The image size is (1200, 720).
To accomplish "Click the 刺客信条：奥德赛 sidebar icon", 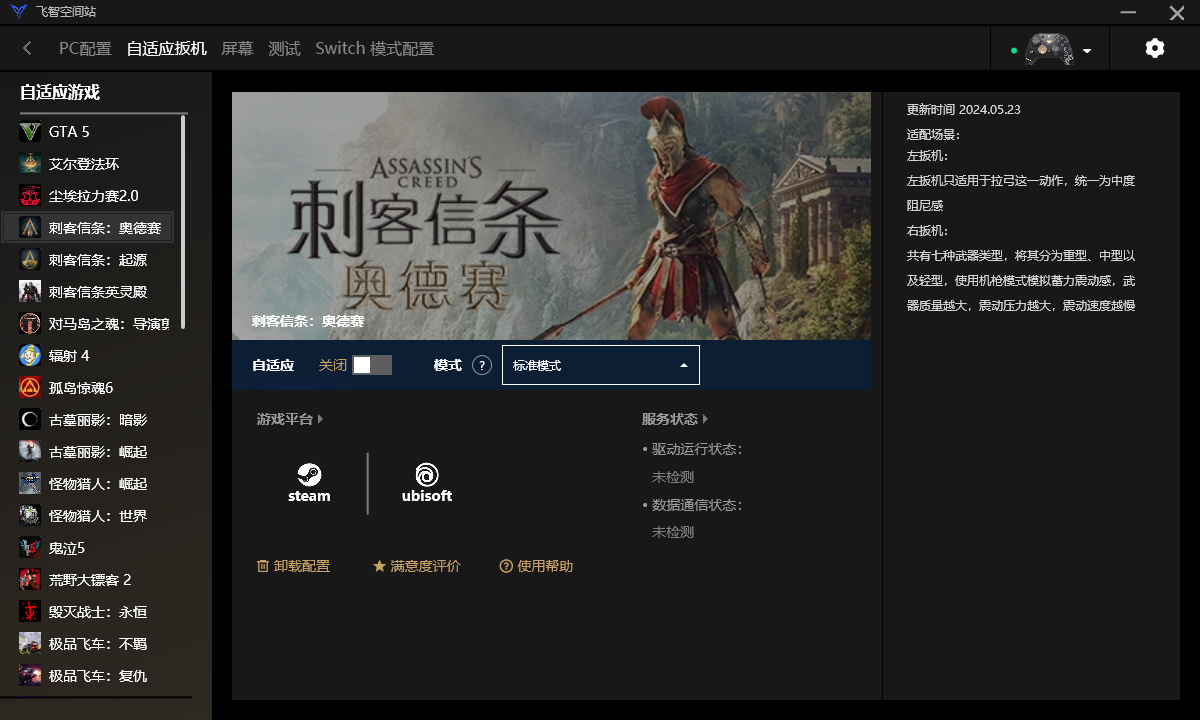I will point(30,227).
